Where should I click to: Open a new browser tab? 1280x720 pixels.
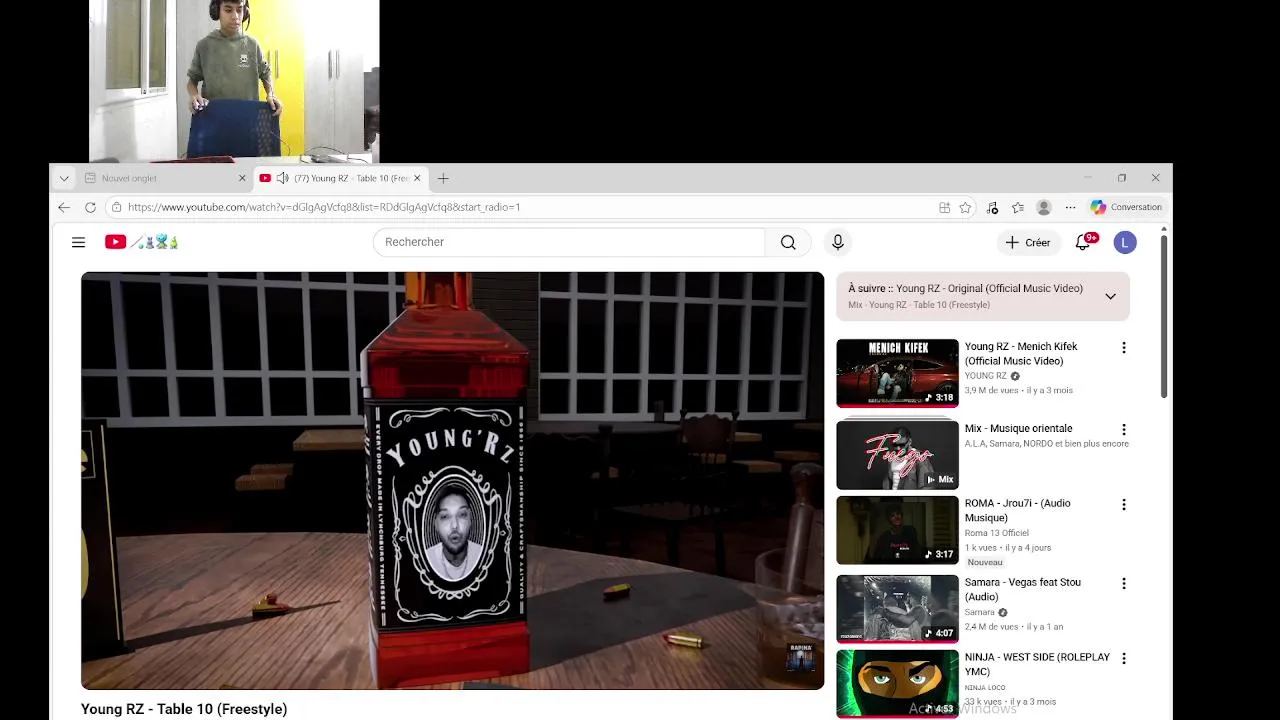click(443, 178)
